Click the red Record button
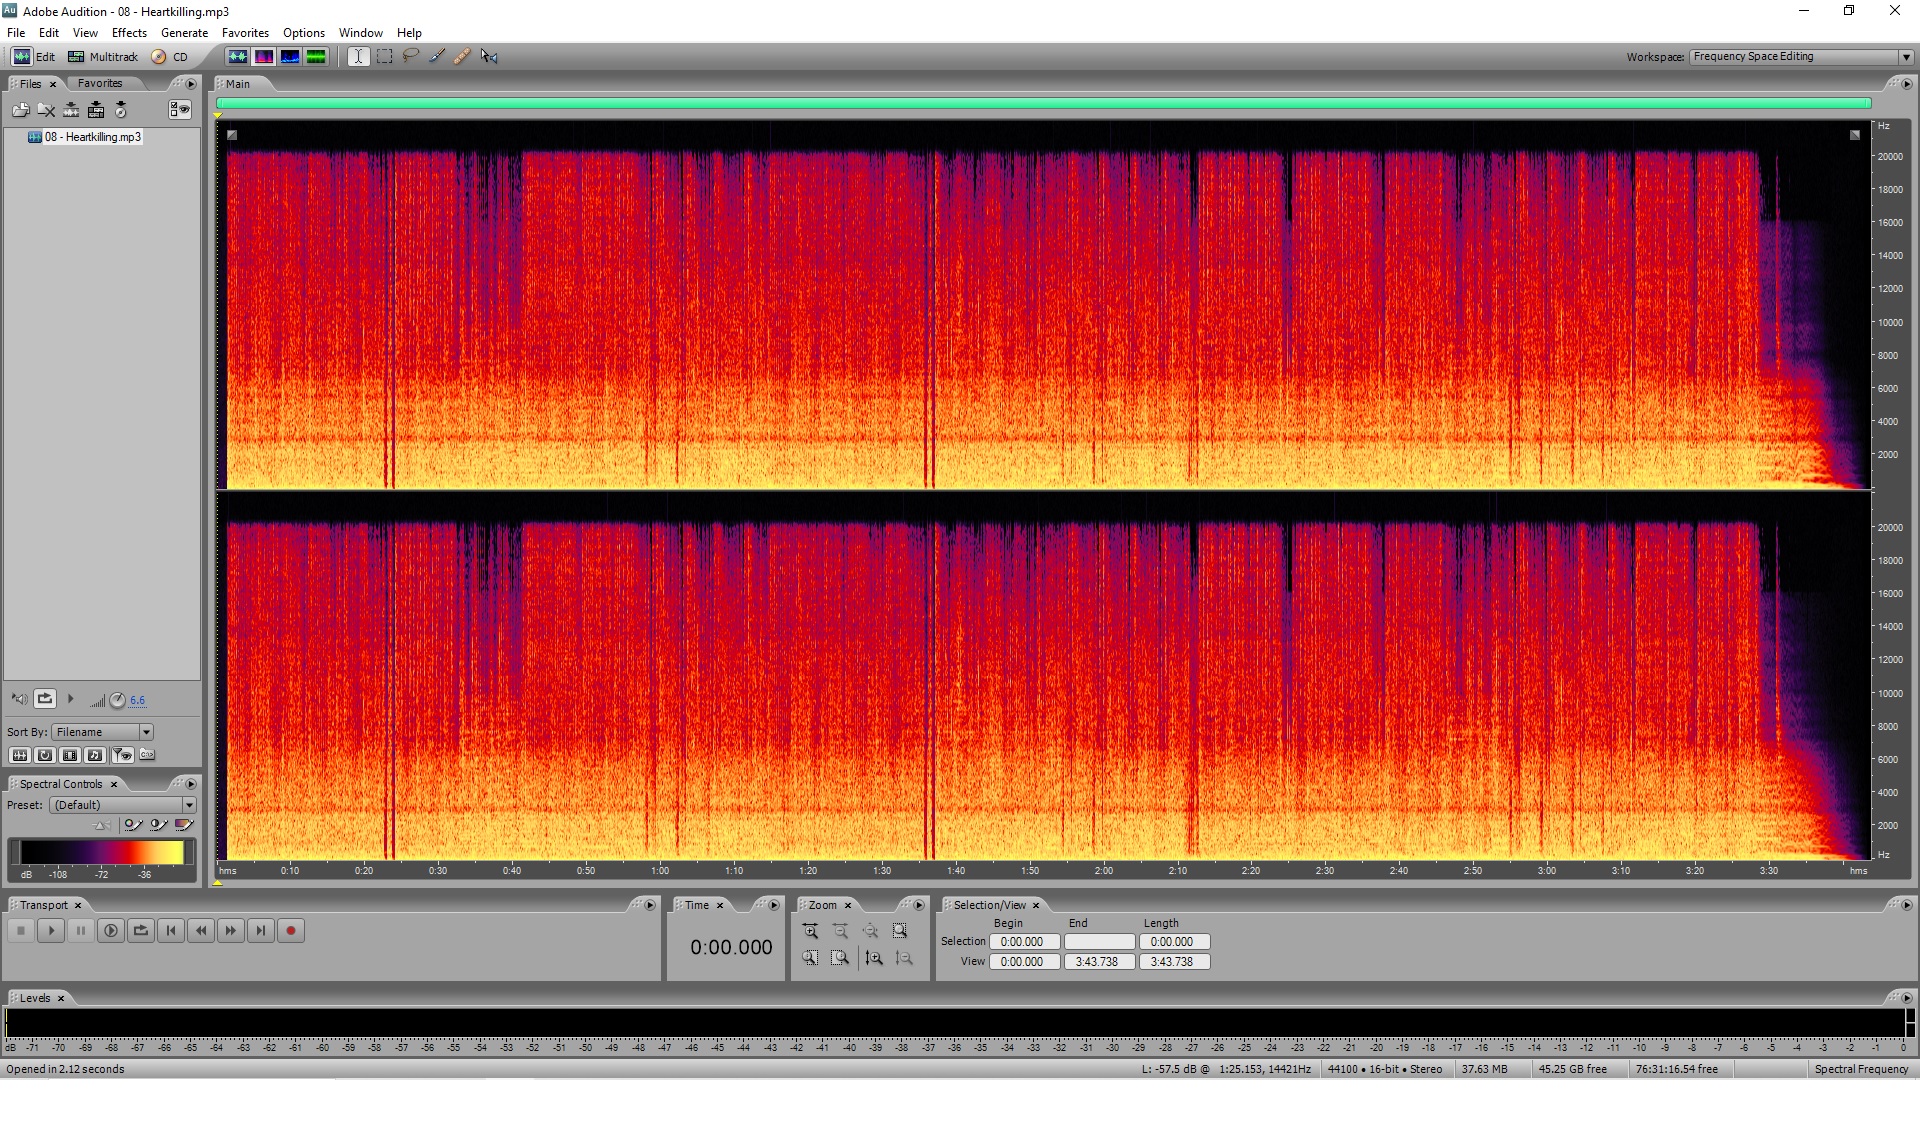This screenshot has width=1920, height=1130. pos(291,931)
